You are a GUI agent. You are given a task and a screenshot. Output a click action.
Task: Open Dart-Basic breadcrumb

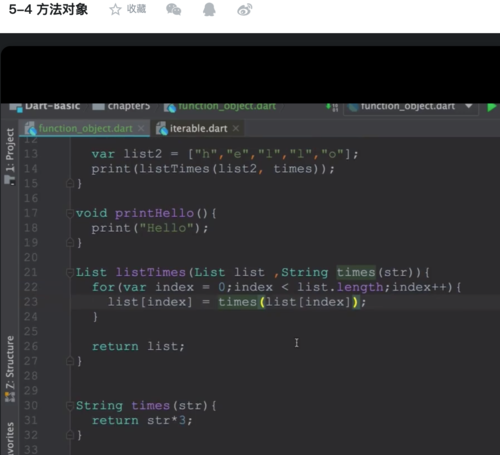pos(53,106)
